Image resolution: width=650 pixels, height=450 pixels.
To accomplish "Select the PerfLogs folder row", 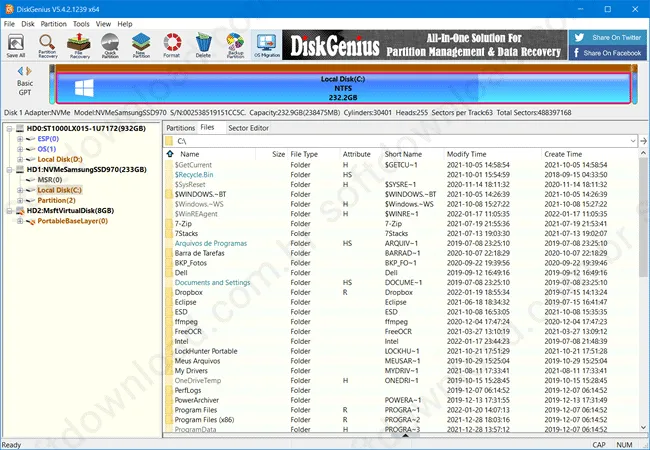I will [x=401, y=390].
